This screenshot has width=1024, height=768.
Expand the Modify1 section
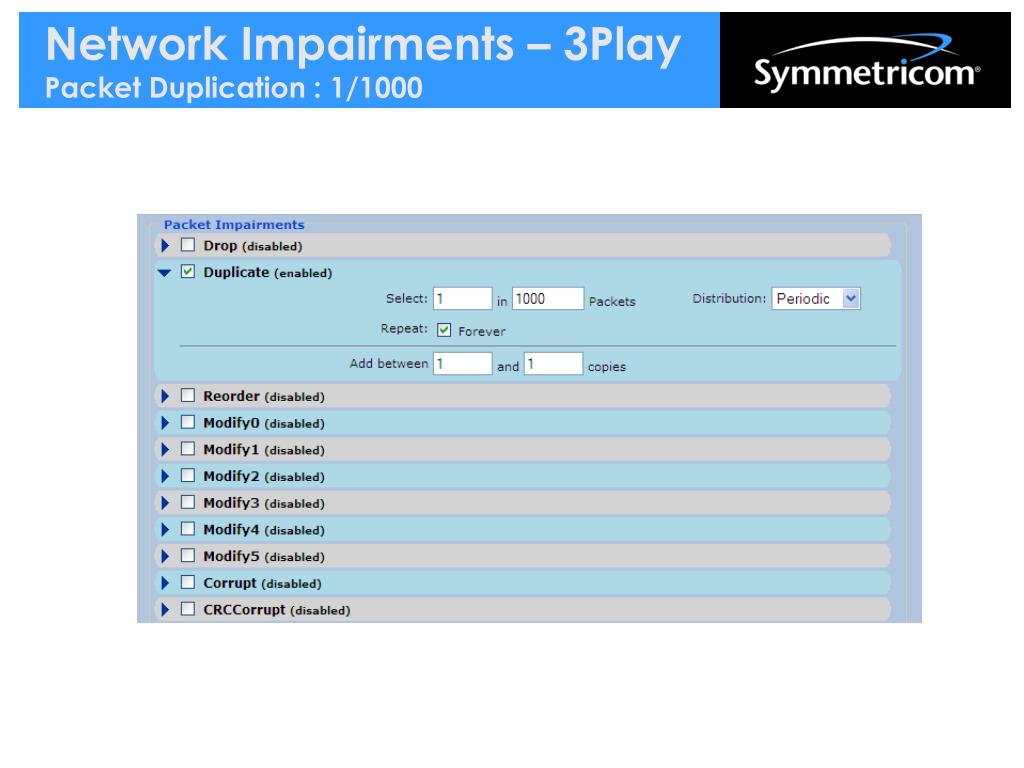click(x=165, y=449)
